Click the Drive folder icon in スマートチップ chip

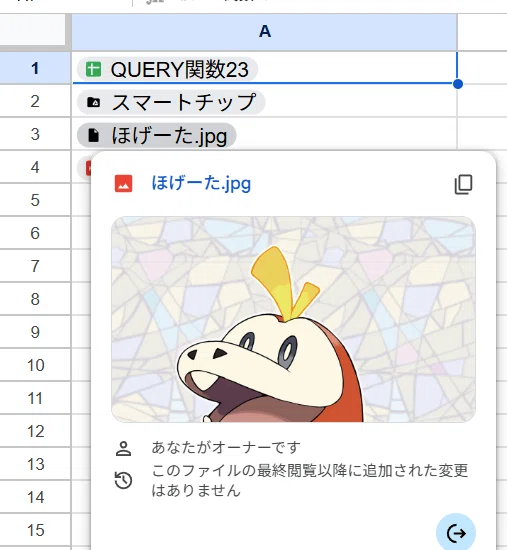click(93, 102)
